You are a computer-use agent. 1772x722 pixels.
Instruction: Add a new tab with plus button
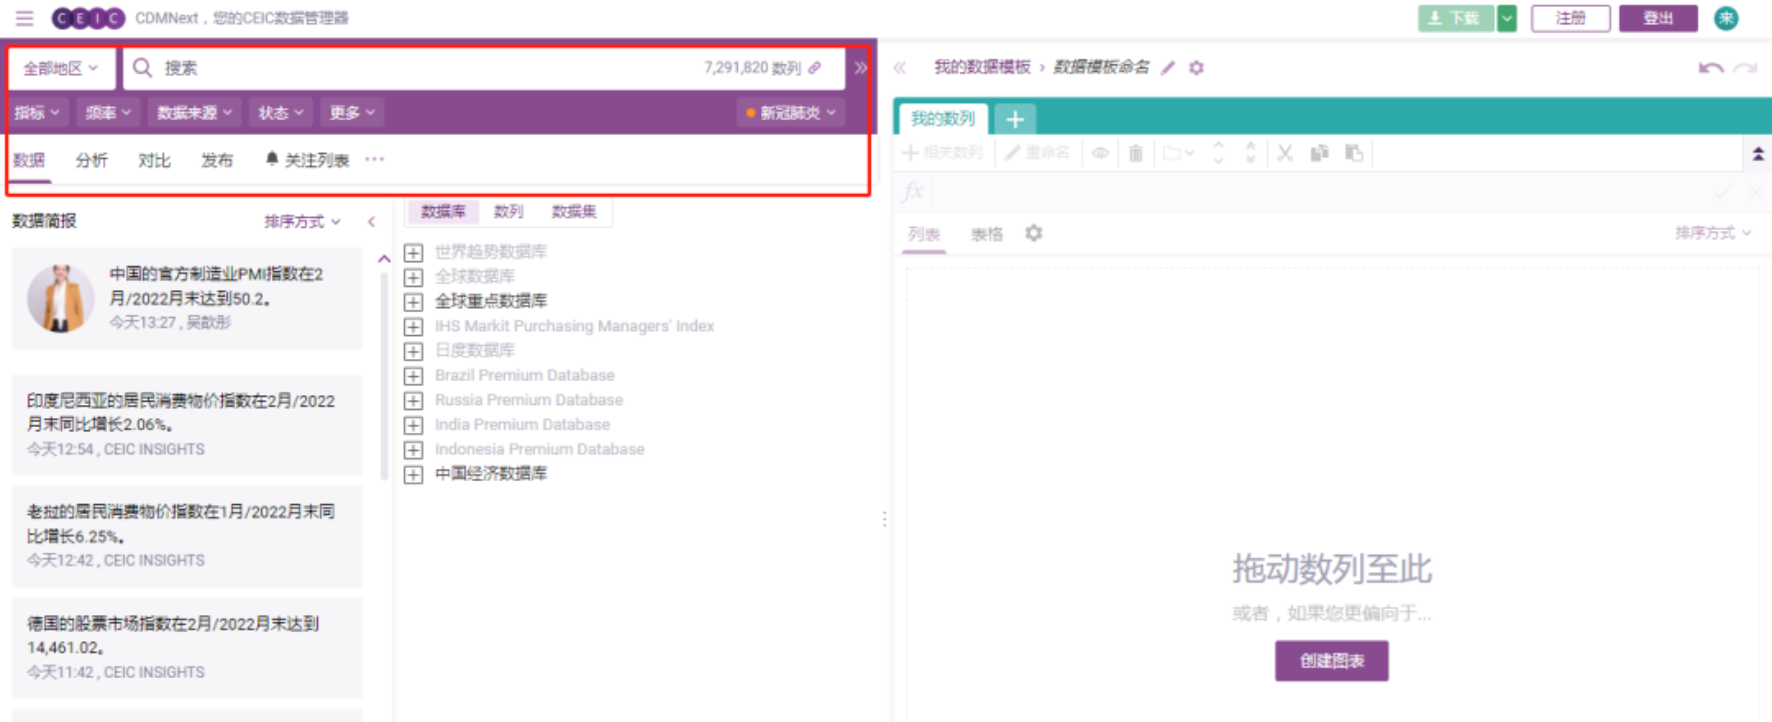[1015, 119]
